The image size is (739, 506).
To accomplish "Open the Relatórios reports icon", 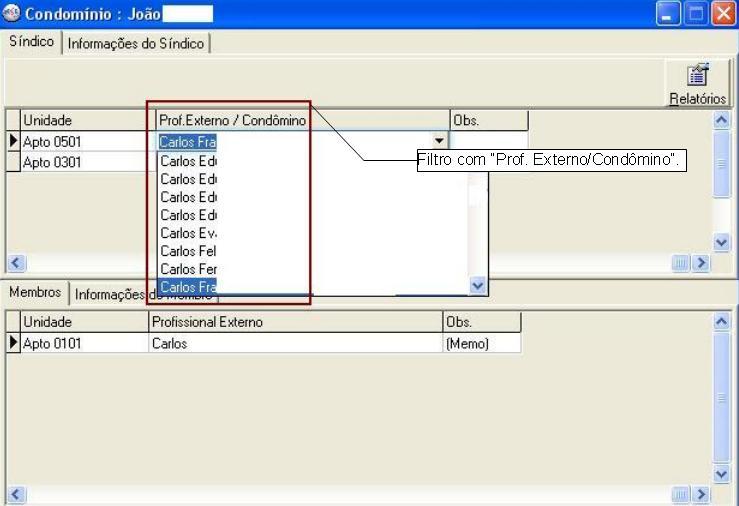I will pos(697,83).
